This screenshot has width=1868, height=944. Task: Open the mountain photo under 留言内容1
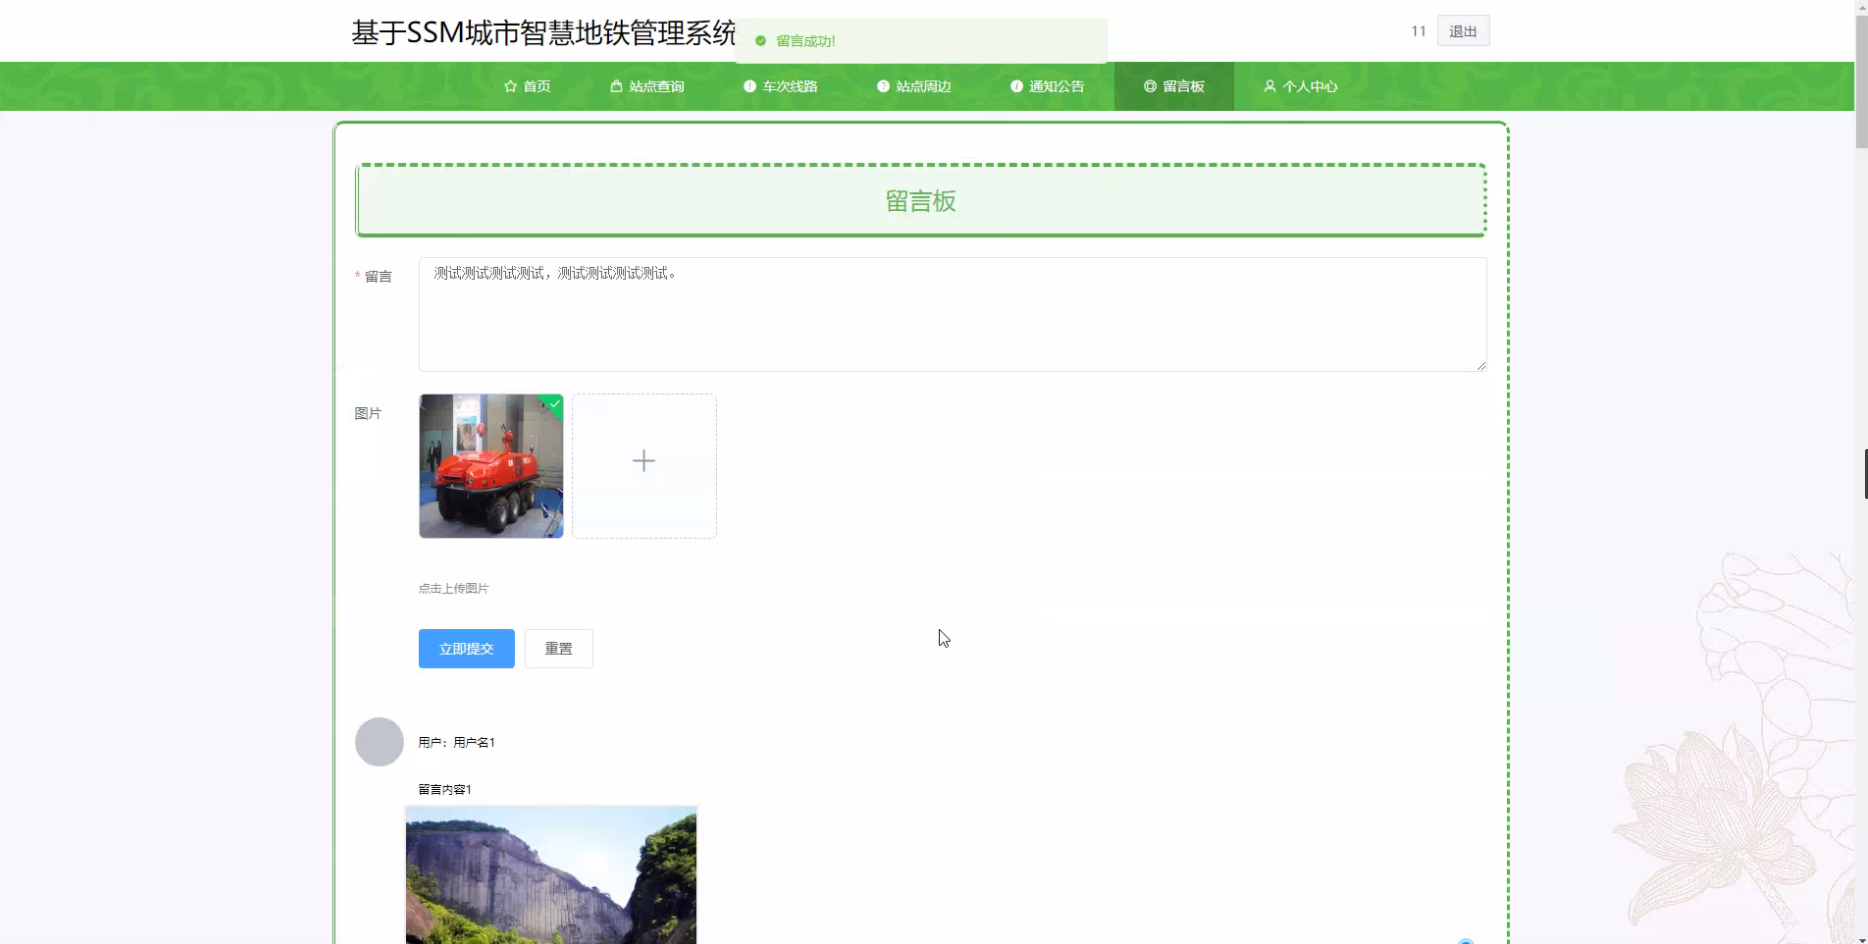551,875
